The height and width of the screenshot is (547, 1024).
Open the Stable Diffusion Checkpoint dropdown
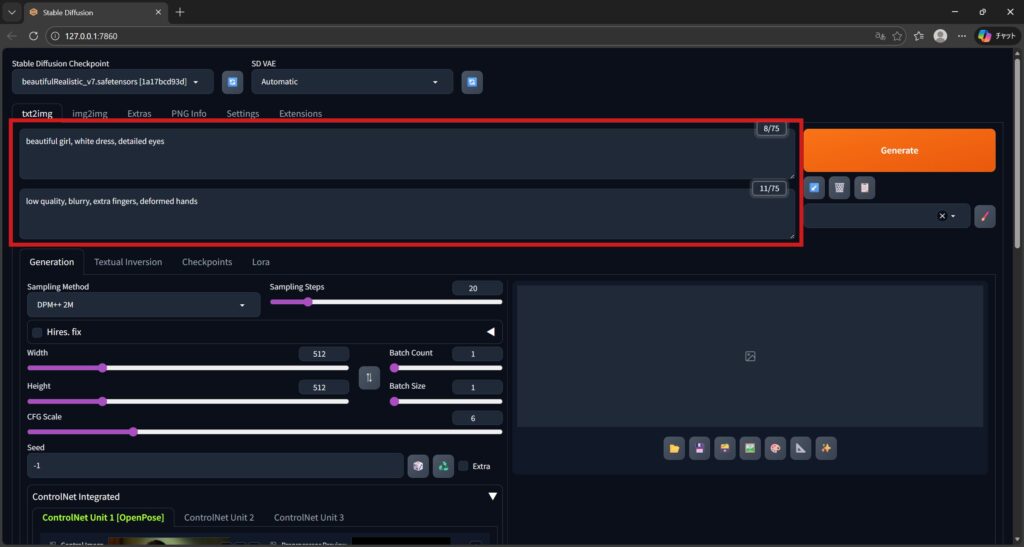tap(112, 82)
